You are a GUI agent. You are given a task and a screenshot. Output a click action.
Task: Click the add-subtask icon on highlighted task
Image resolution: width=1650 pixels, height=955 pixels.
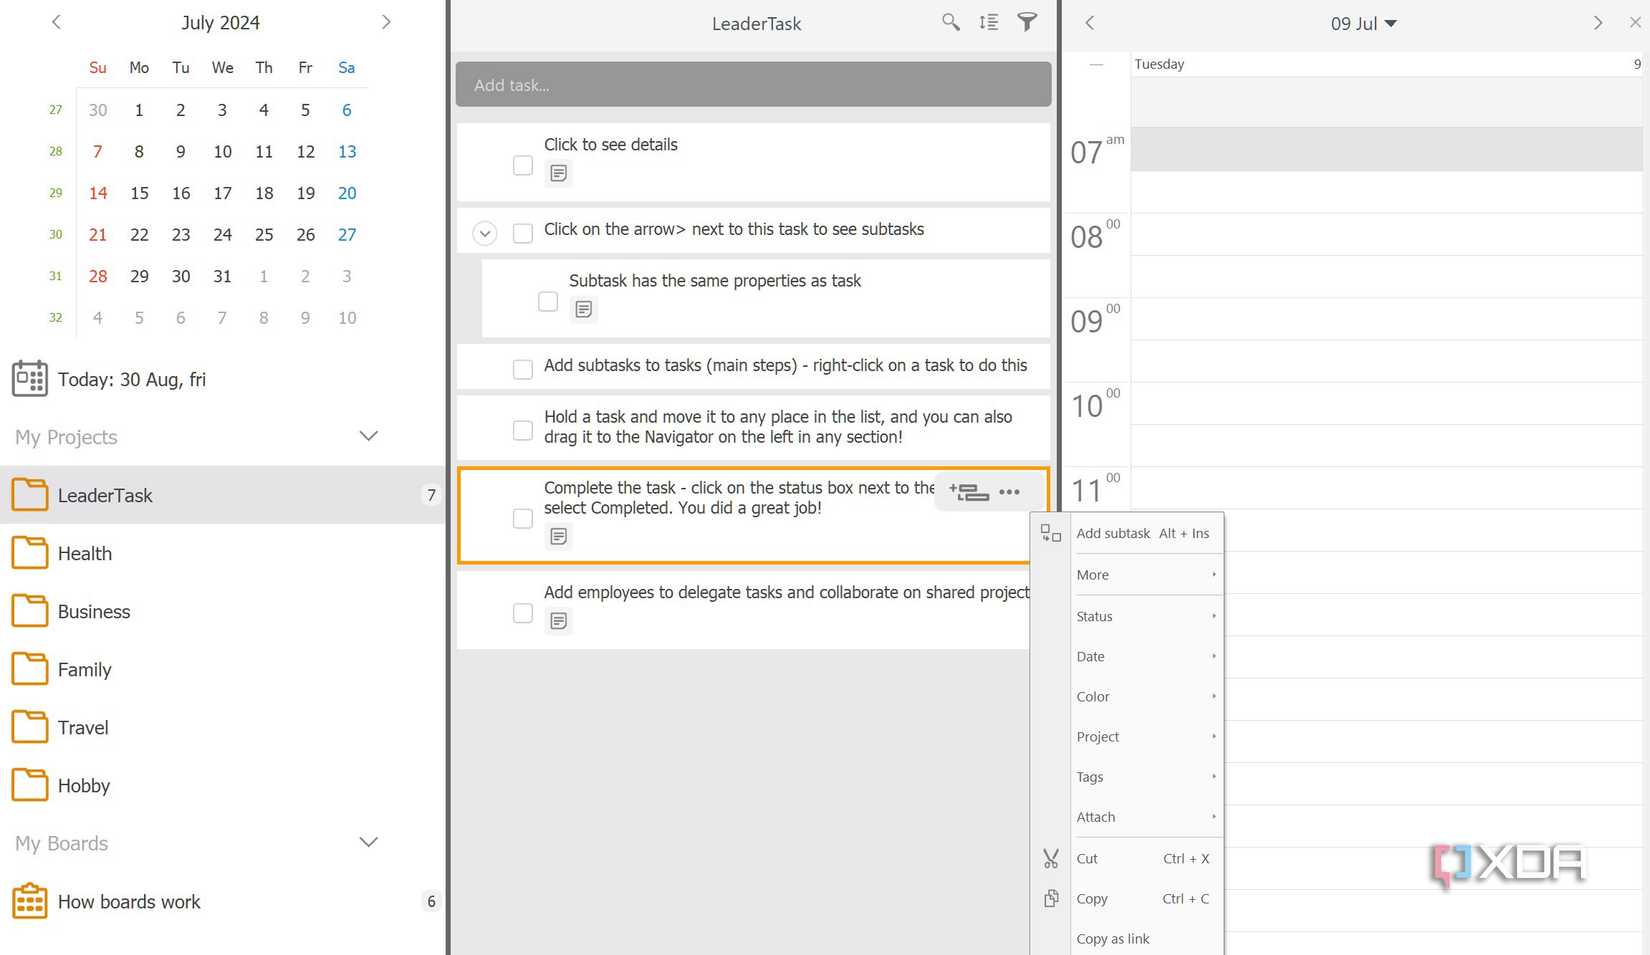pos(969,492)
